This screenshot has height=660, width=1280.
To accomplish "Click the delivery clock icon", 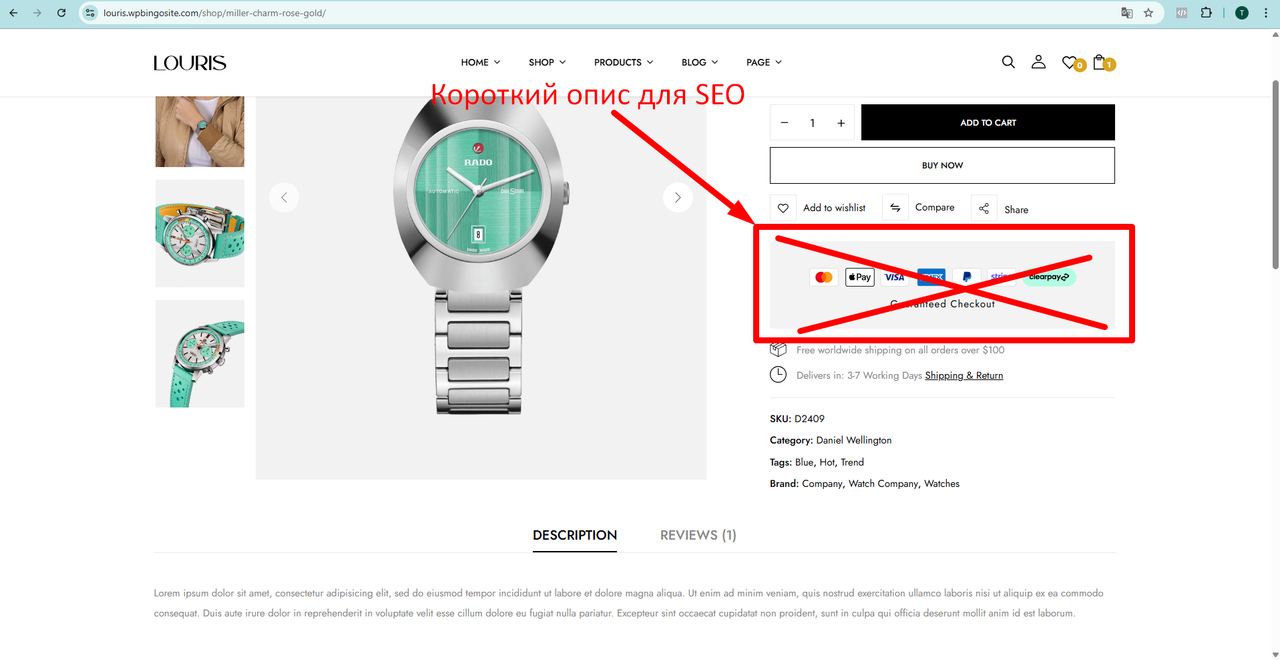I will pos(778,375).
